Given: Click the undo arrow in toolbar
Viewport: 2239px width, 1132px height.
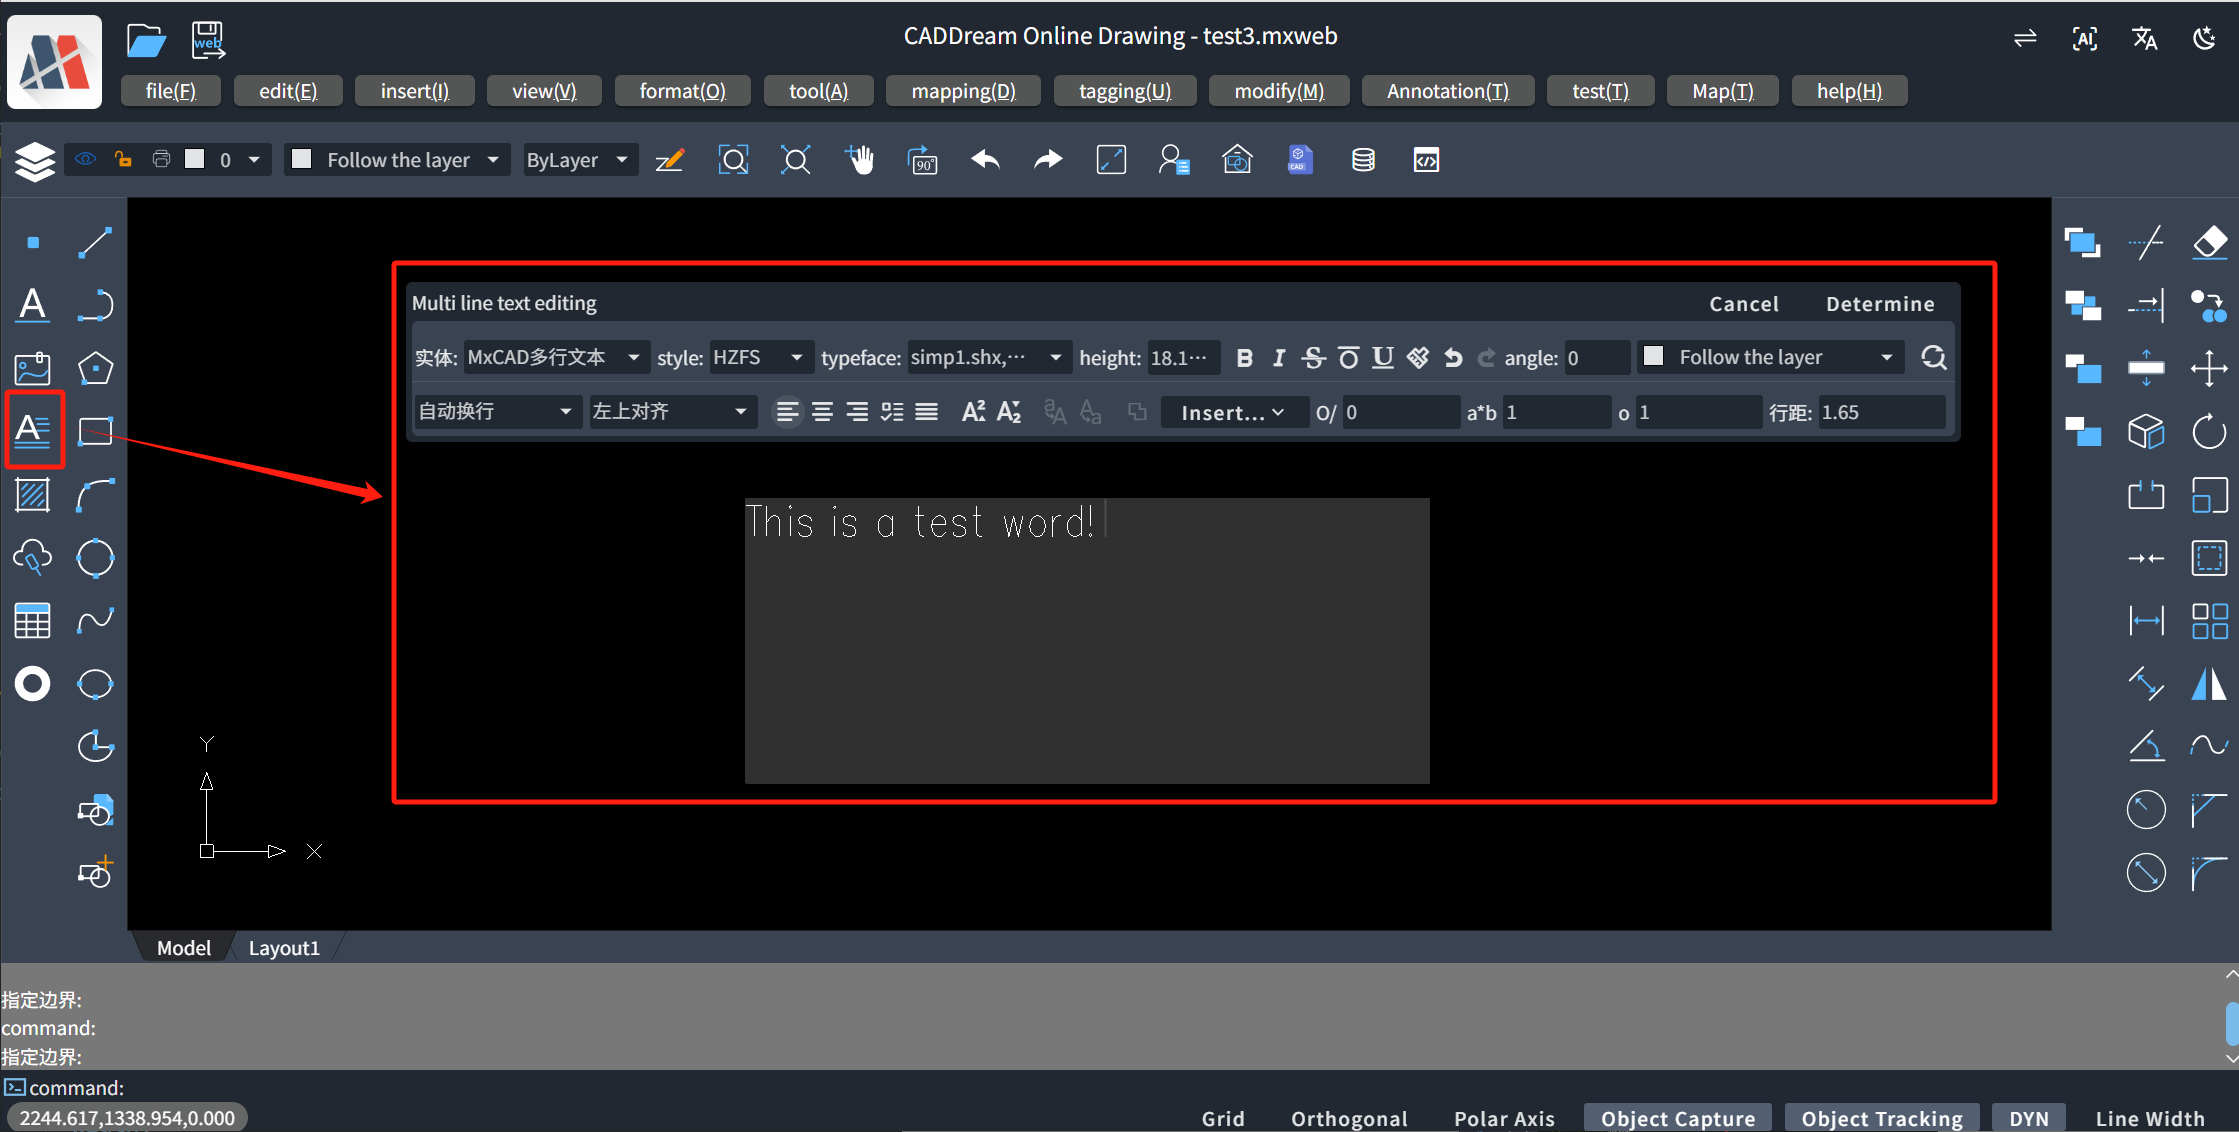Looking at the screenshot, I should (x=985, y=160).
